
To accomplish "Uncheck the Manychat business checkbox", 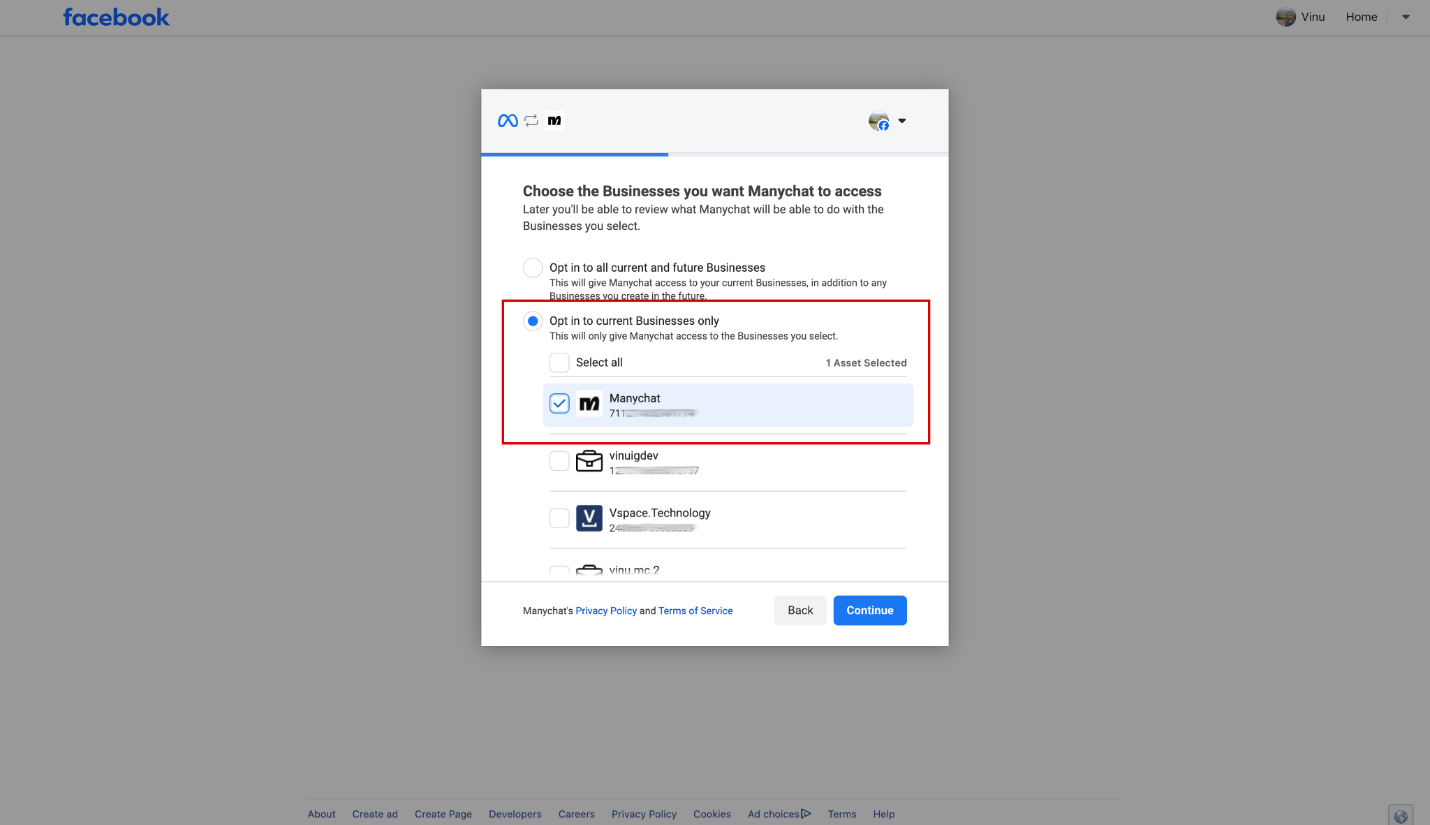I will (559, 403).
